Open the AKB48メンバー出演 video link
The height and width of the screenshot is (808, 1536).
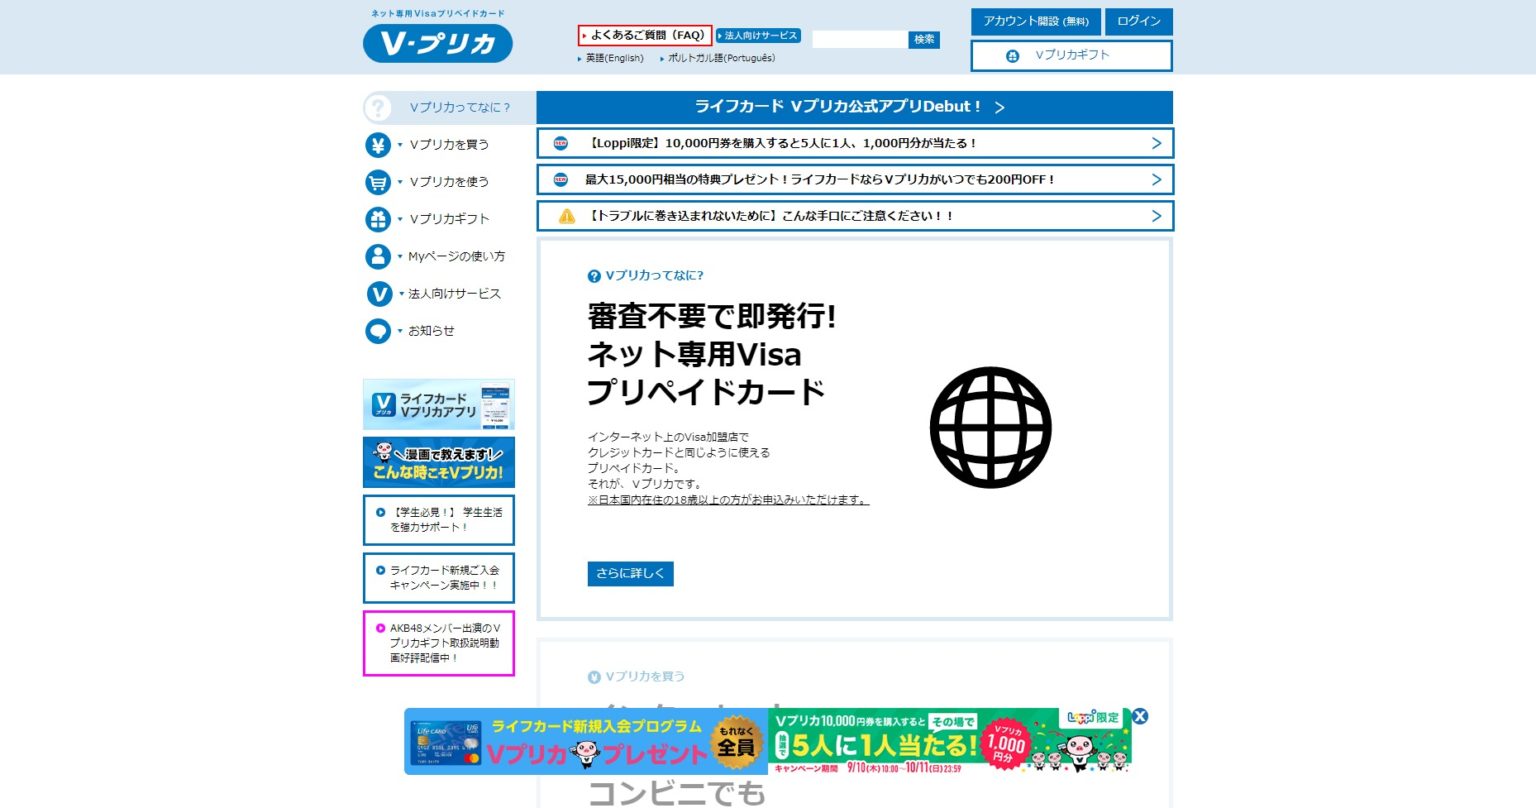click(439, 643)
